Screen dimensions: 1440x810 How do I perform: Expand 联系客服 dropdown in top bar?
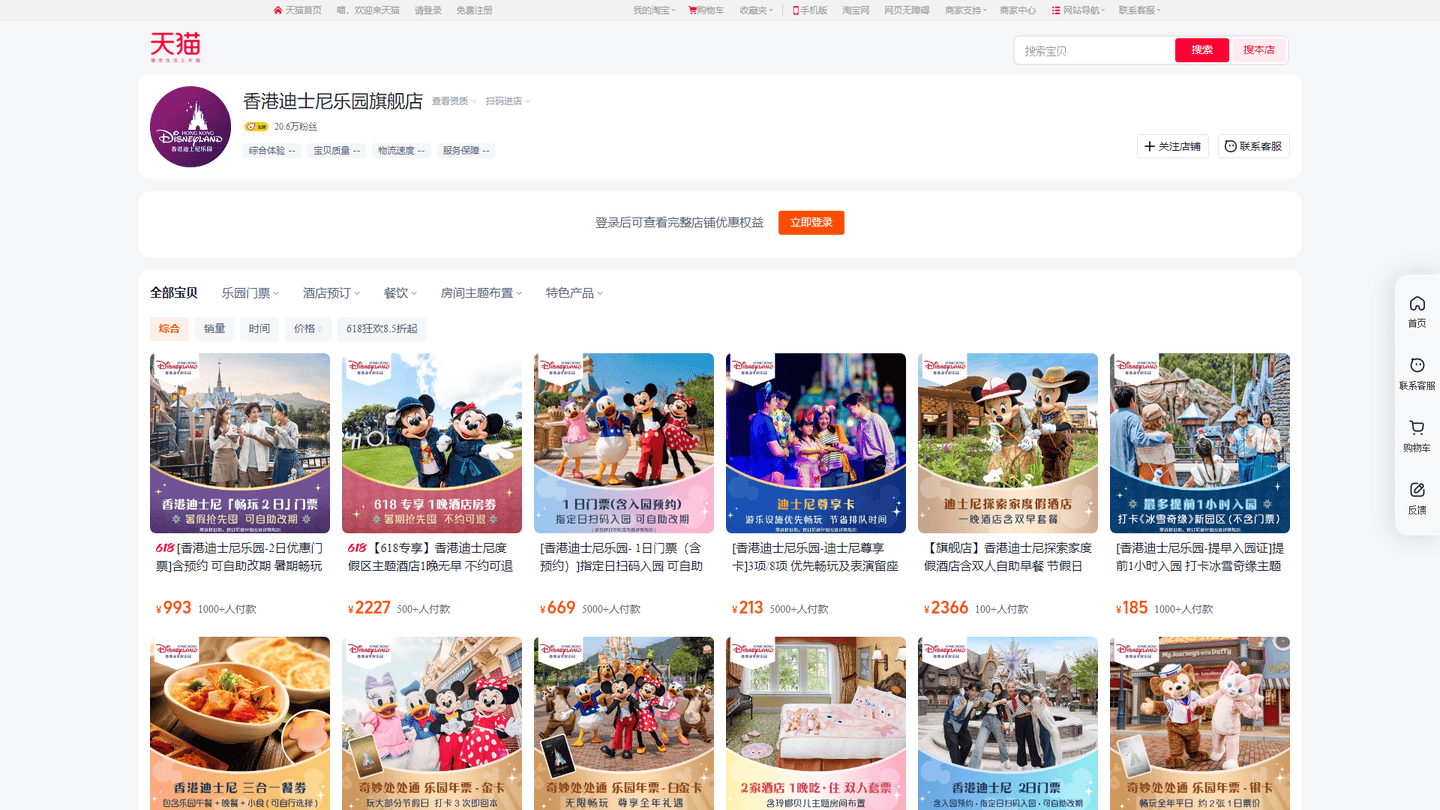coord(1140,10)
